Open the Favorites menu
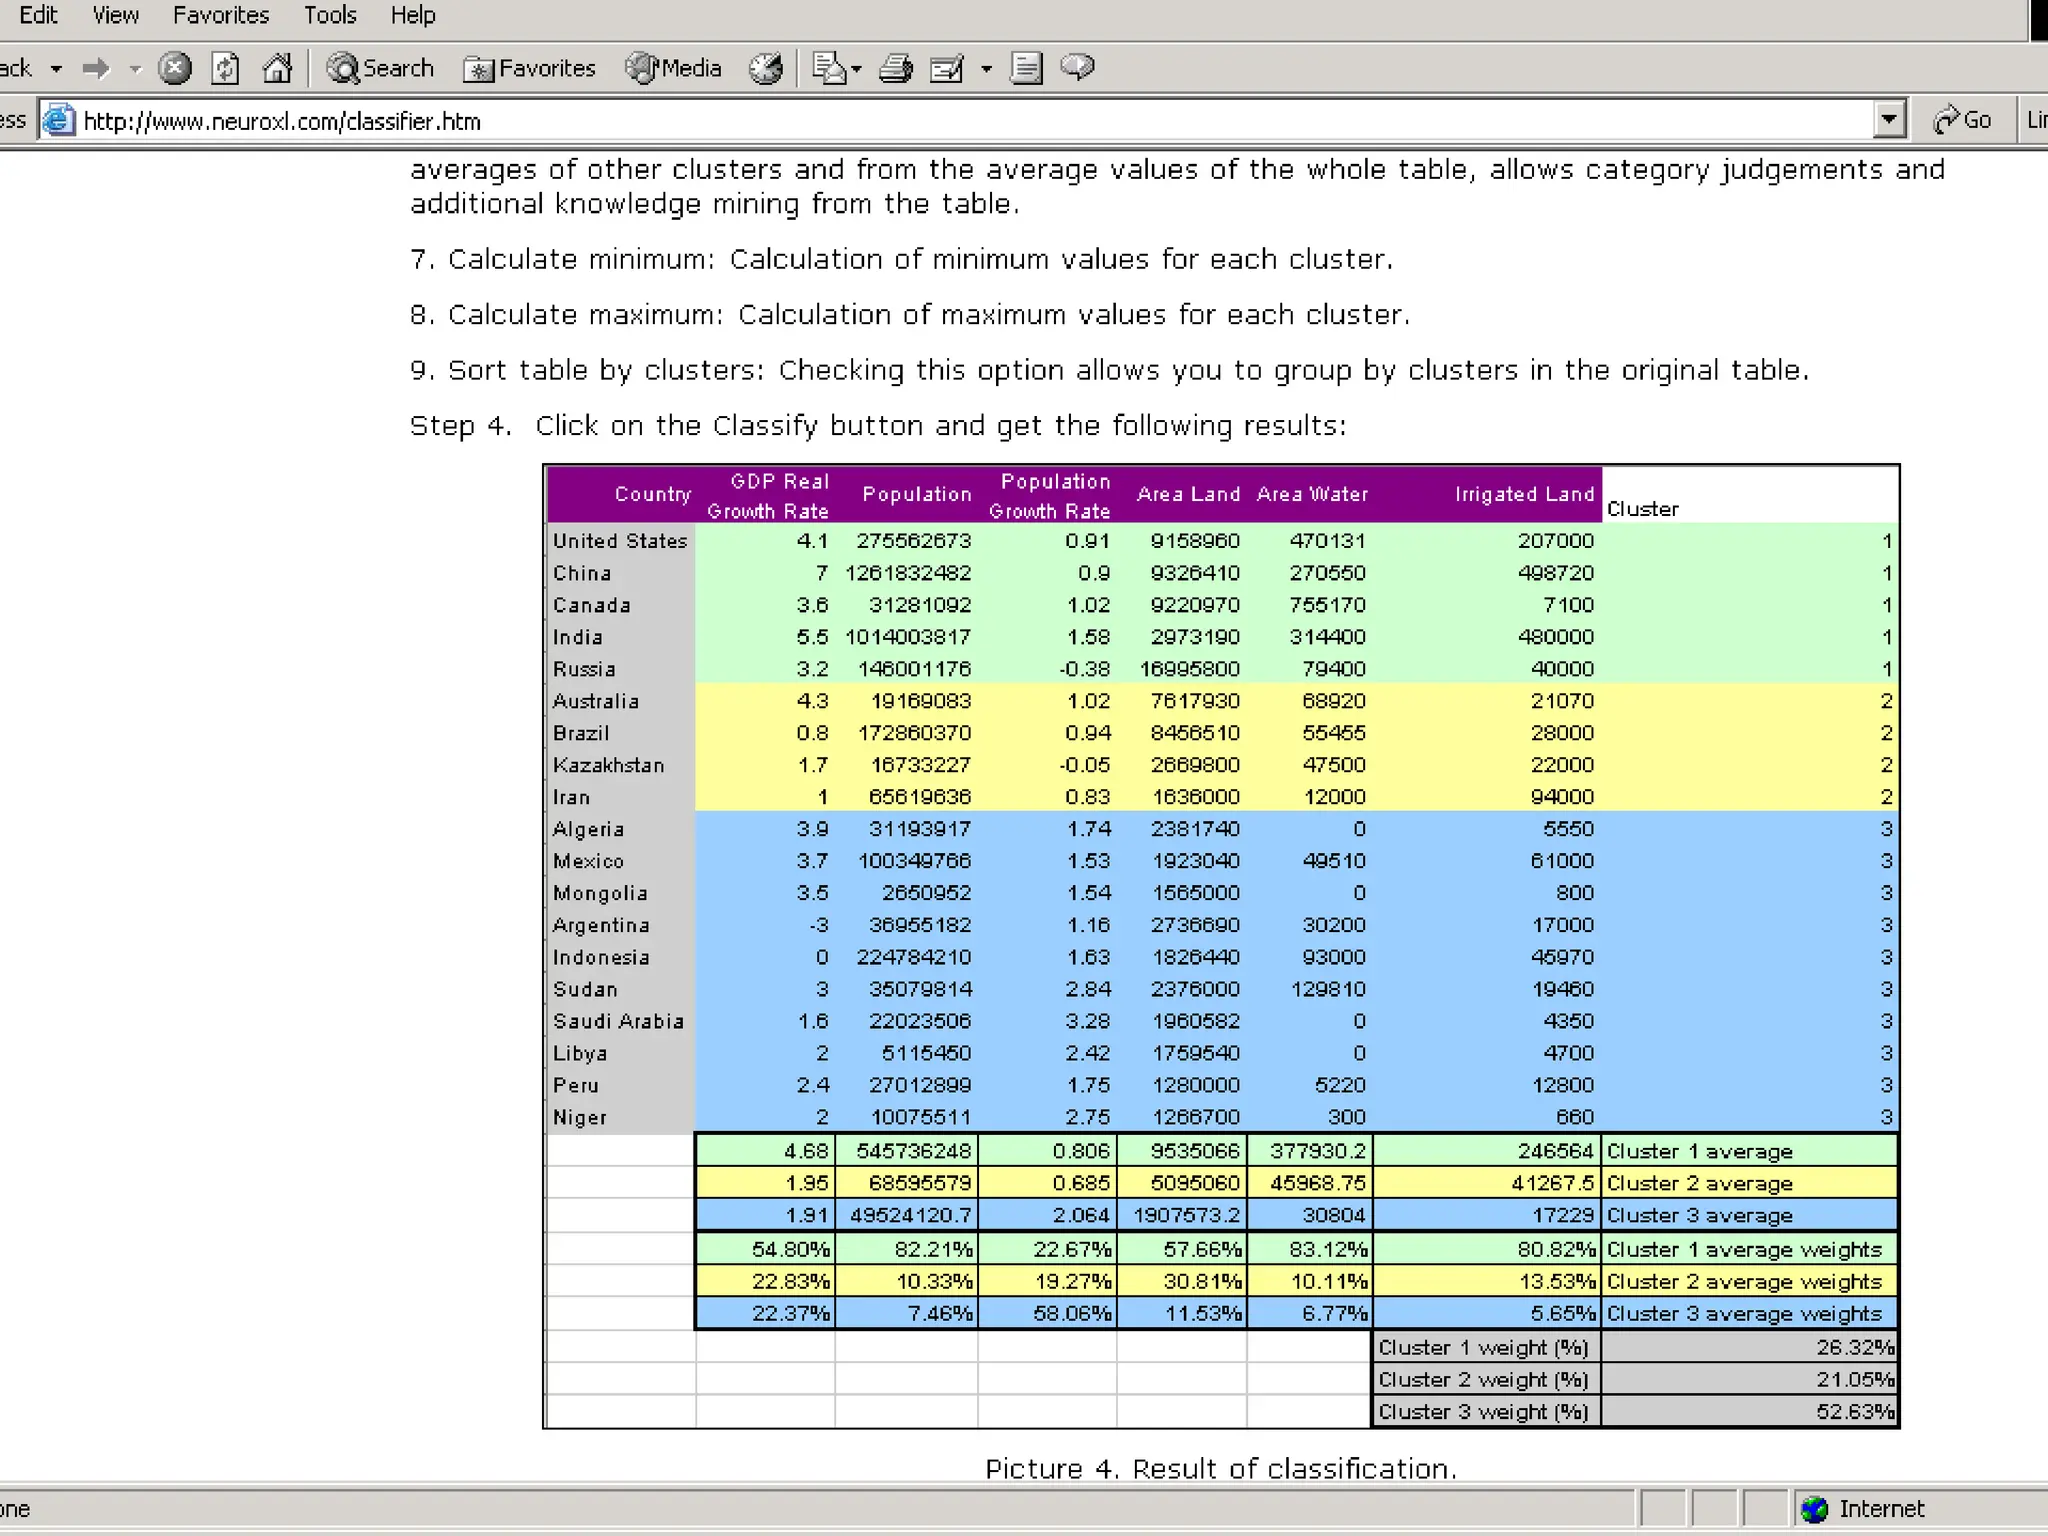This screenshot has width=2048, height=1536. click(x=221, y=15)
